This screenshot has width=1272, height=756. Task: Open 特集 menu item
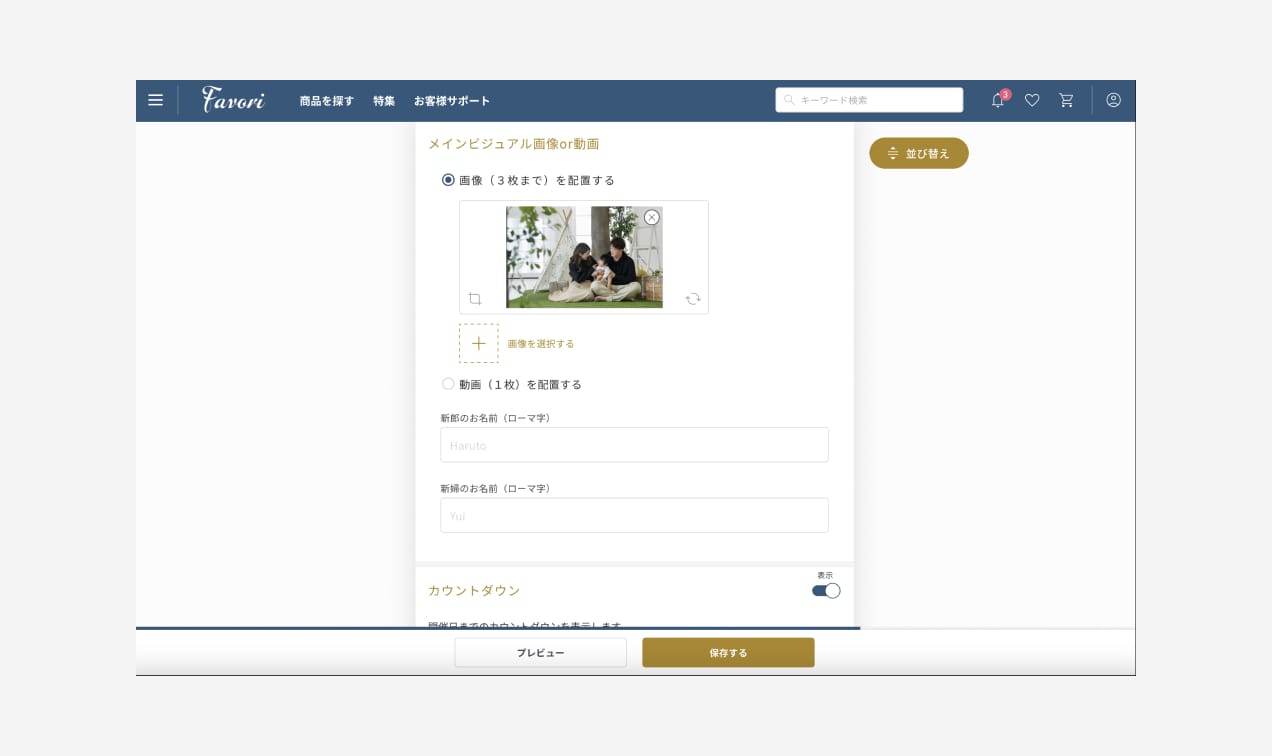tap(384, 101)
